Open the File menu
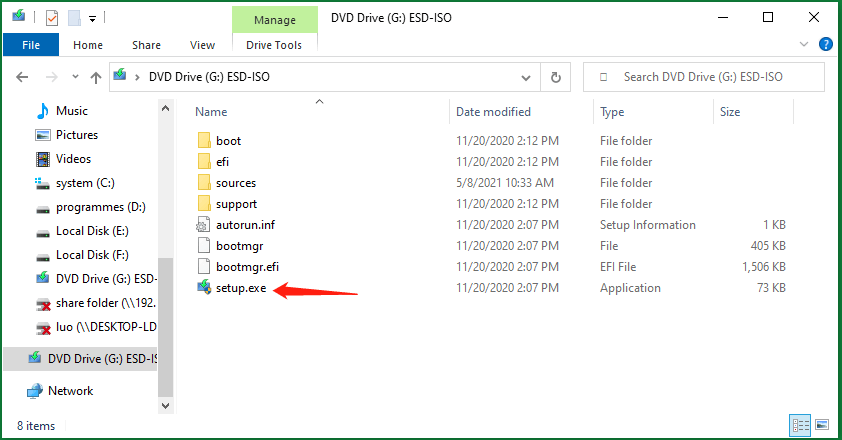842x440 pixels. (31, 45)
